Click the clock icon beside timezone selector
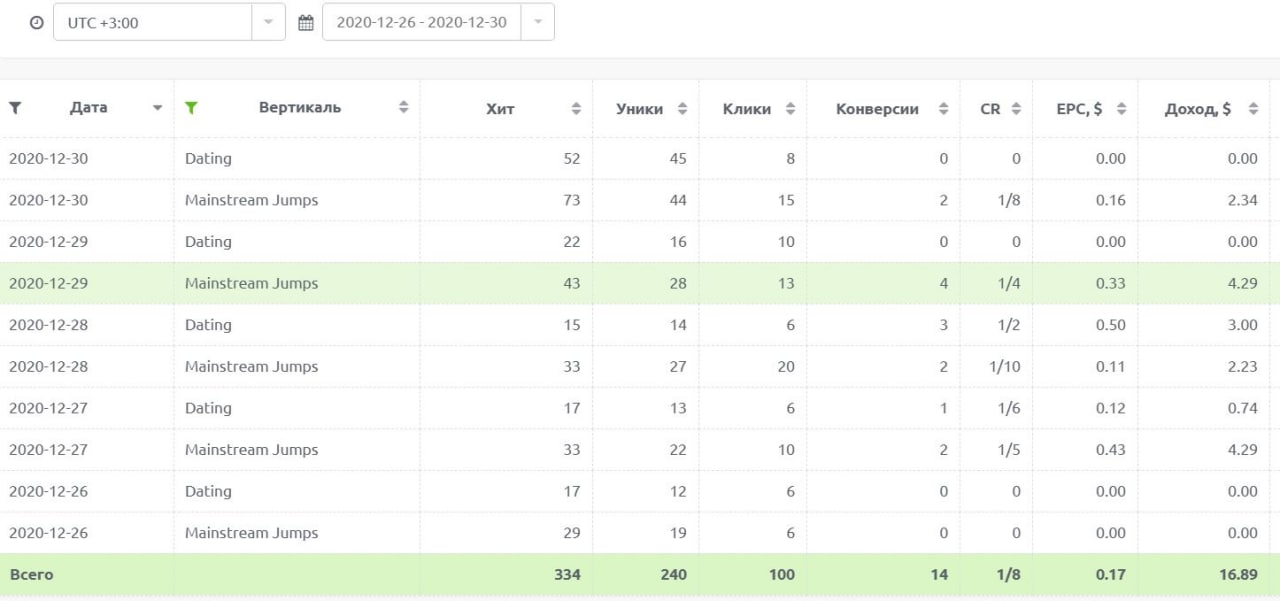The width and height of the screenshot is (1280, 601). (37, 22)
